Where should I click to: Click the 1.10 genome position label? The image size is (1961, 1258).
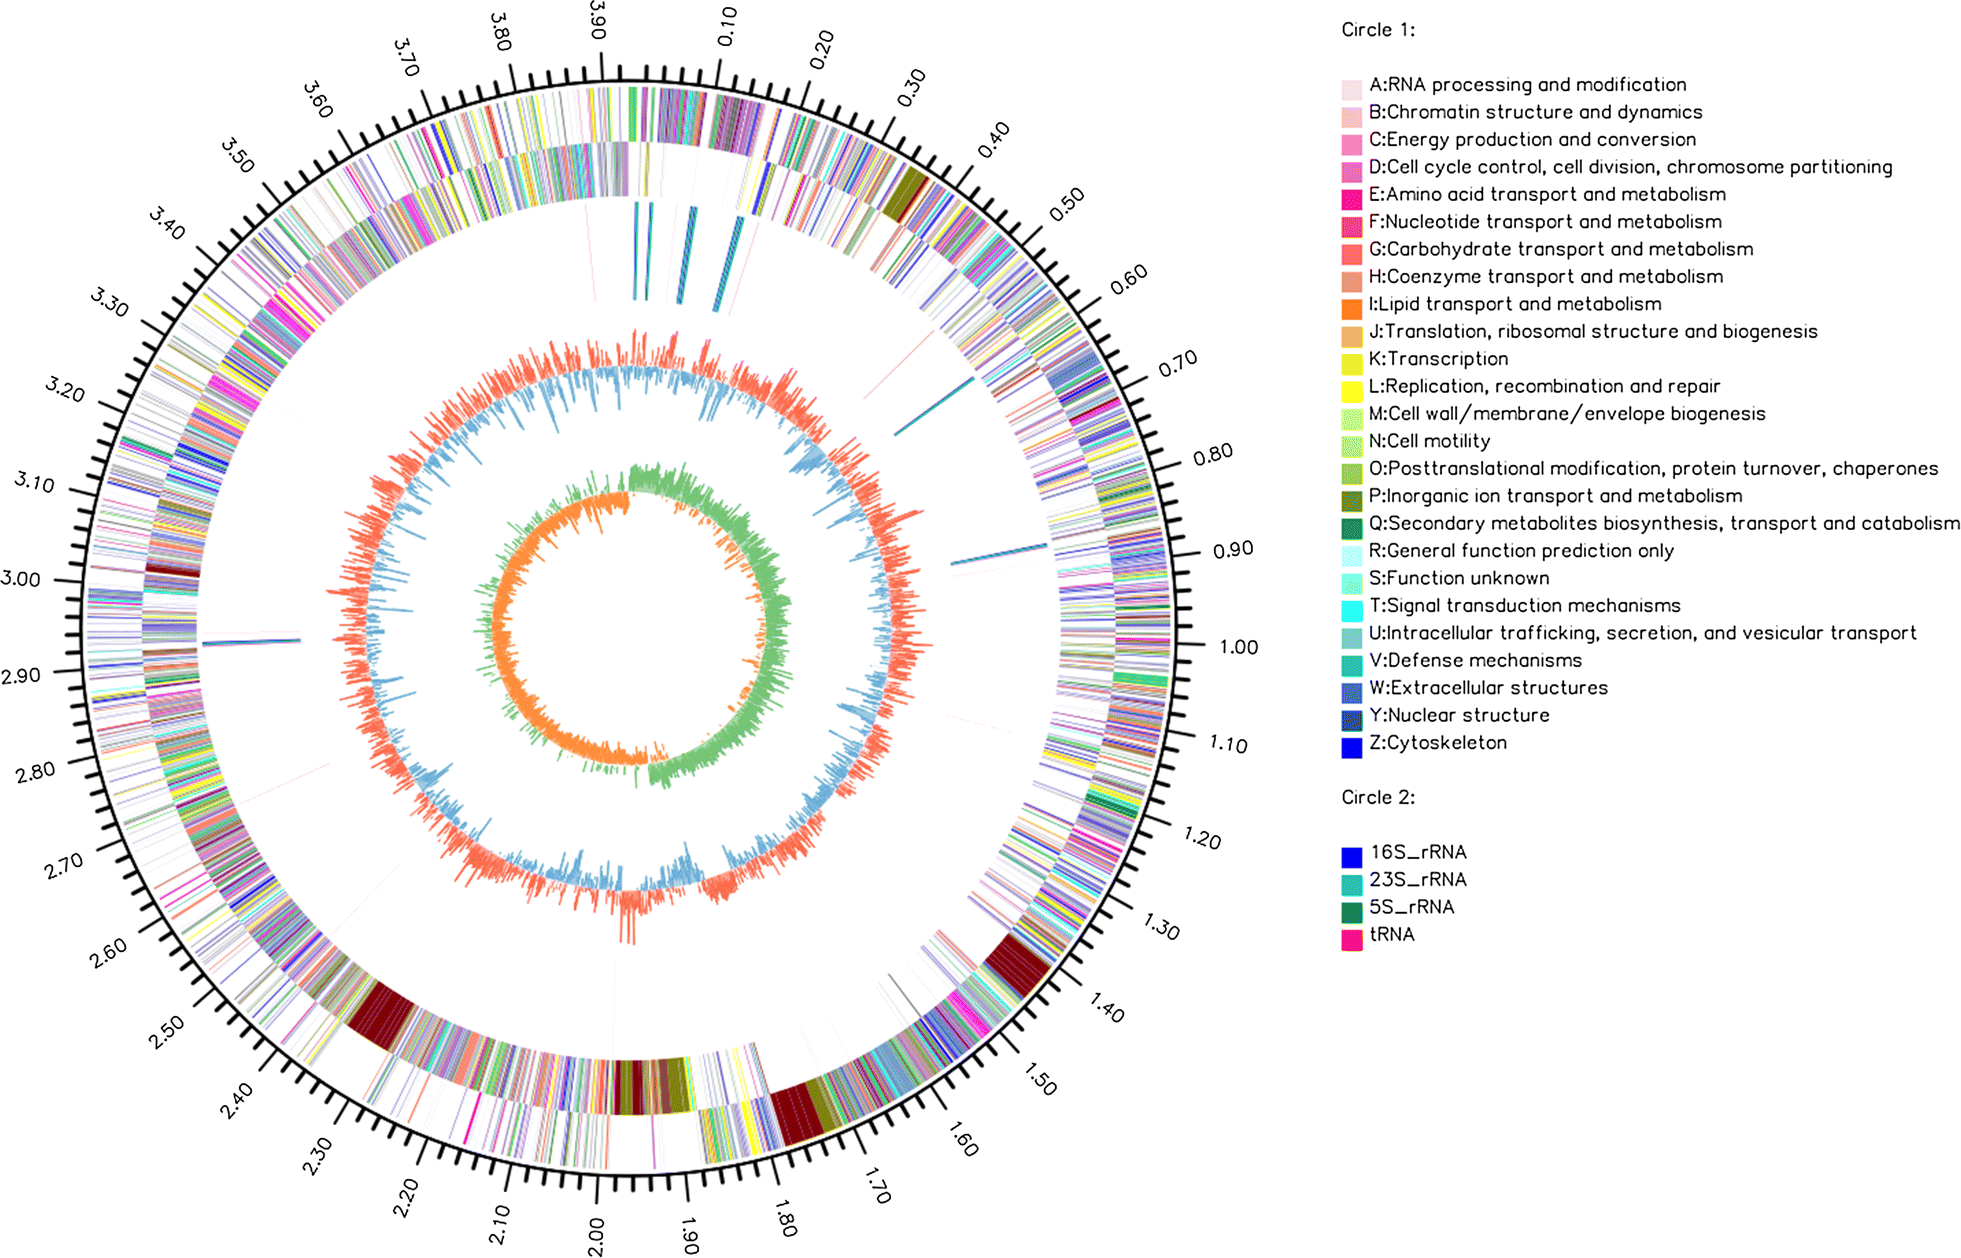point(1229,744)
